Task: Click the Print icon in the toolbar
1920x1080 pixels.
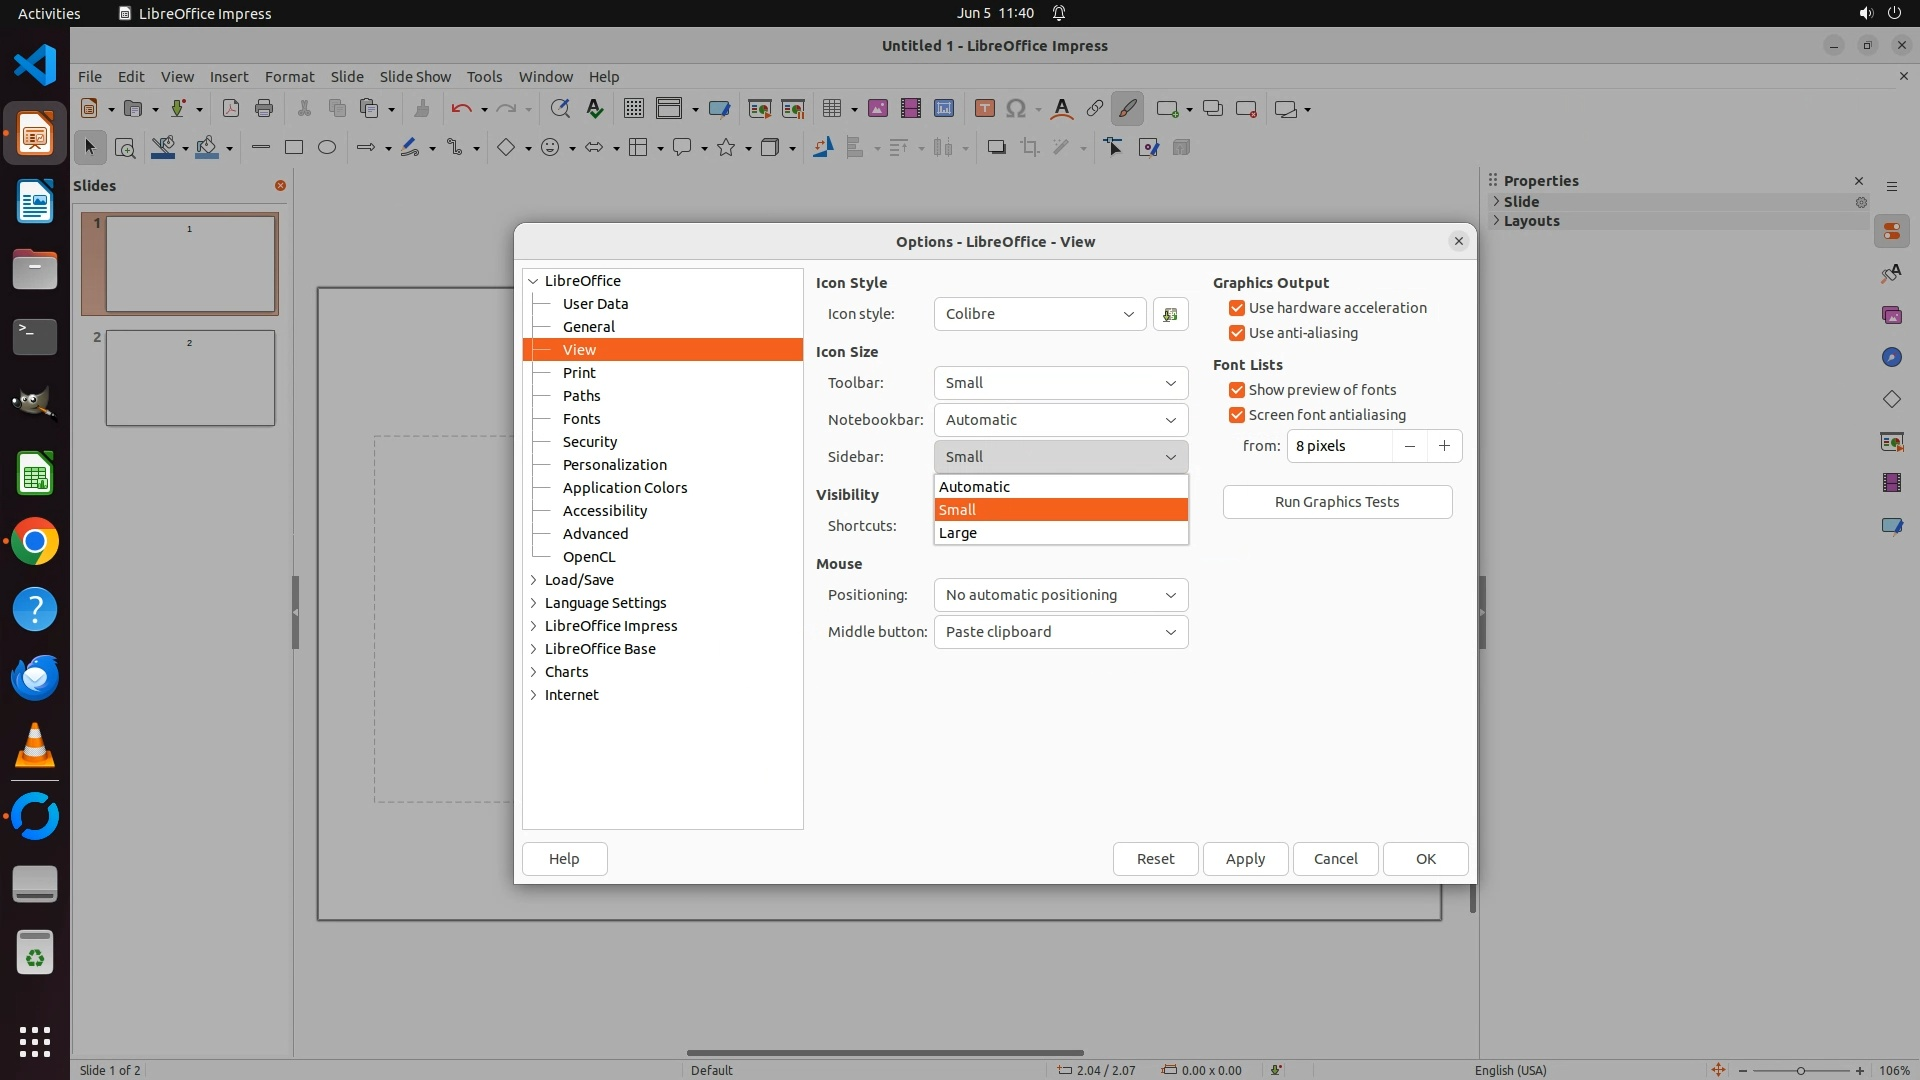Action: point(264,109)
